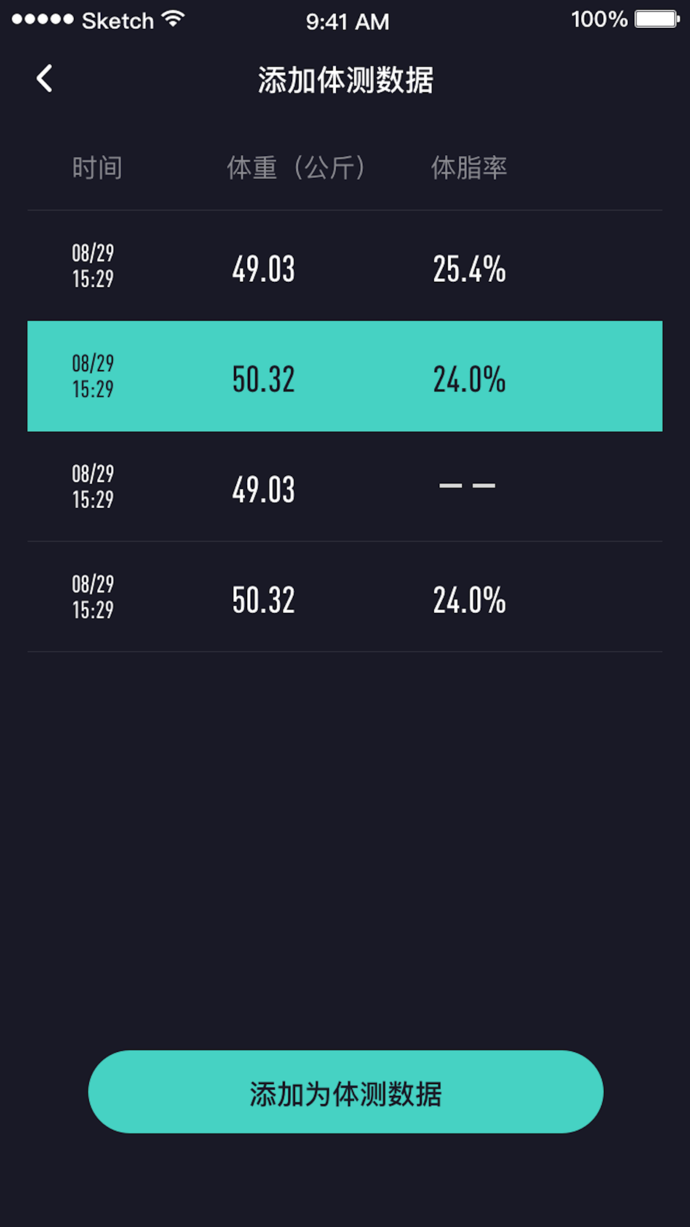Tap the 08/29 15:29 timestamp in teal row

[93, 376]
